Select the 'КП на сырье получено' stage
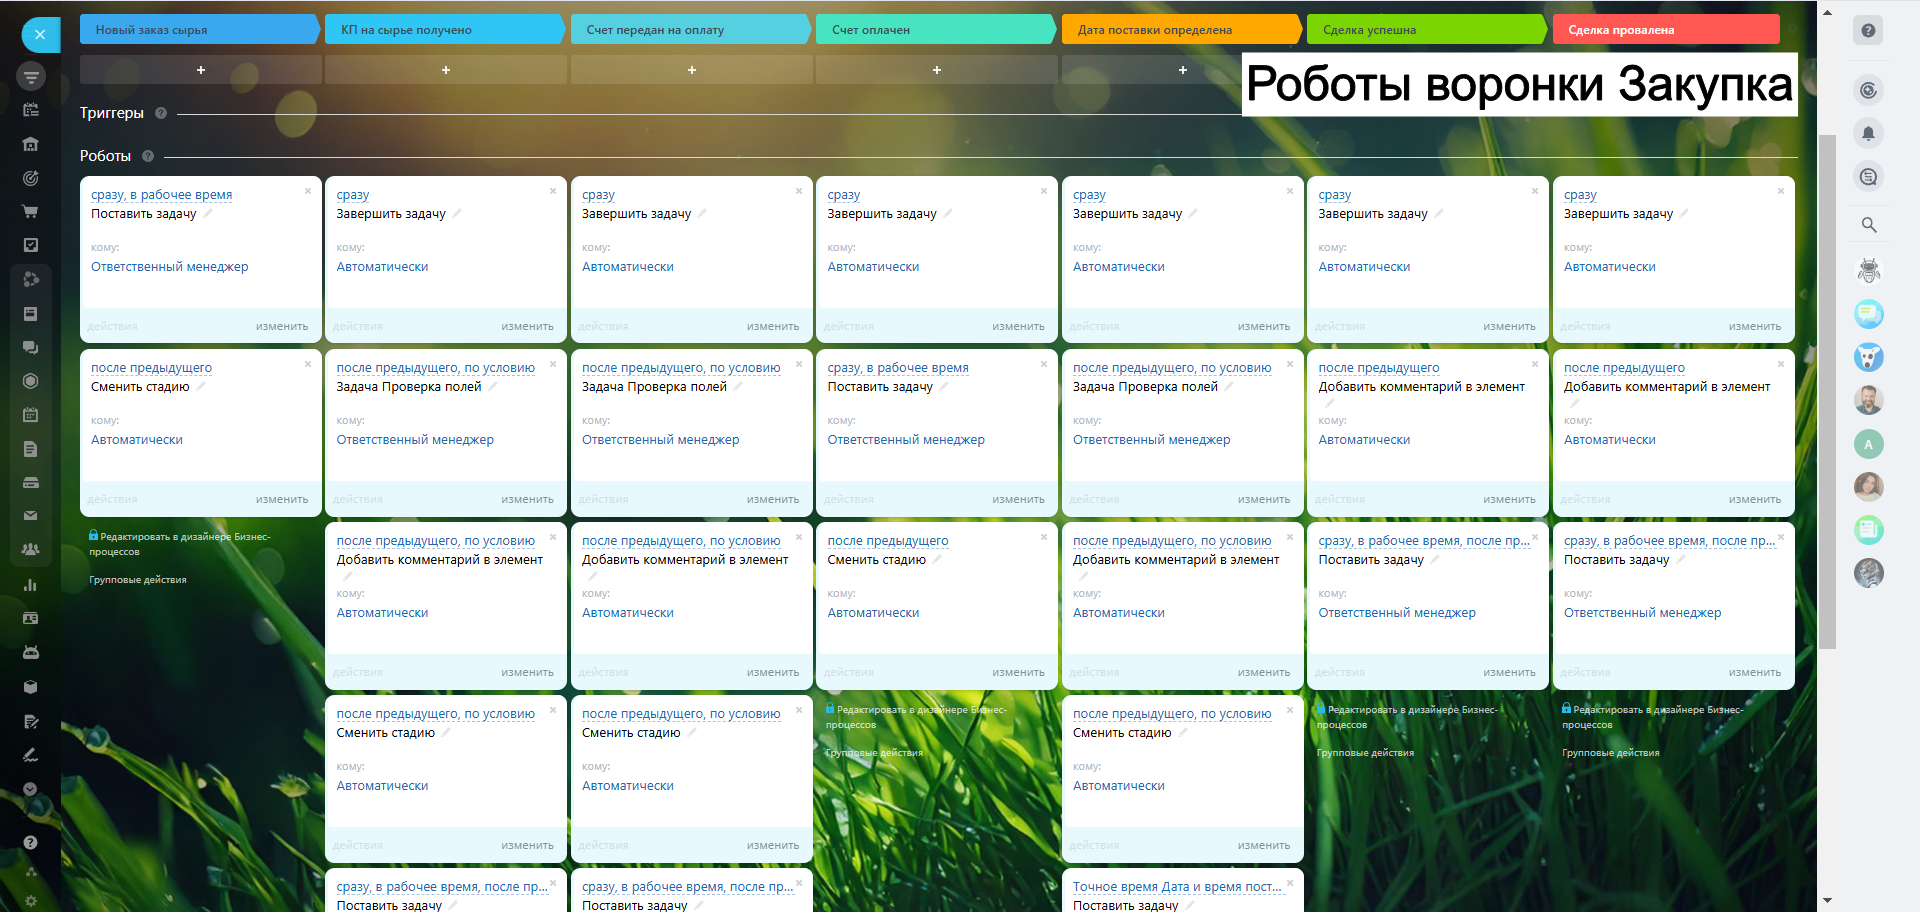 445,30
